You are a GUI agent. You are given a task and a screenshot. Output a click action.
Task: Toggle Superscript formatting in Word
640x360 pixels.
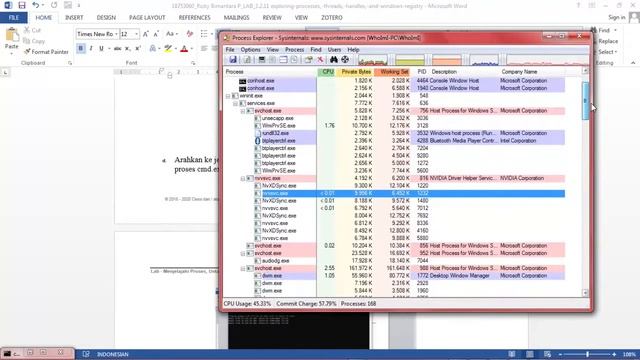138,49
